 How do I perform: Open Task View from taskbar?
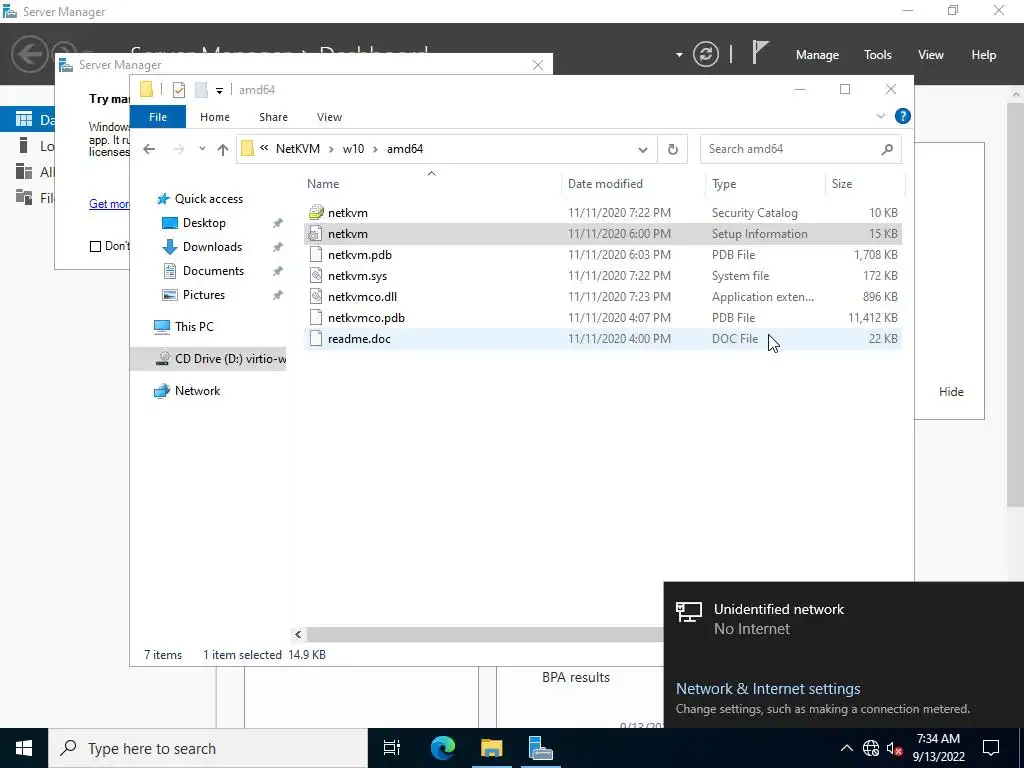click(392, 748)
